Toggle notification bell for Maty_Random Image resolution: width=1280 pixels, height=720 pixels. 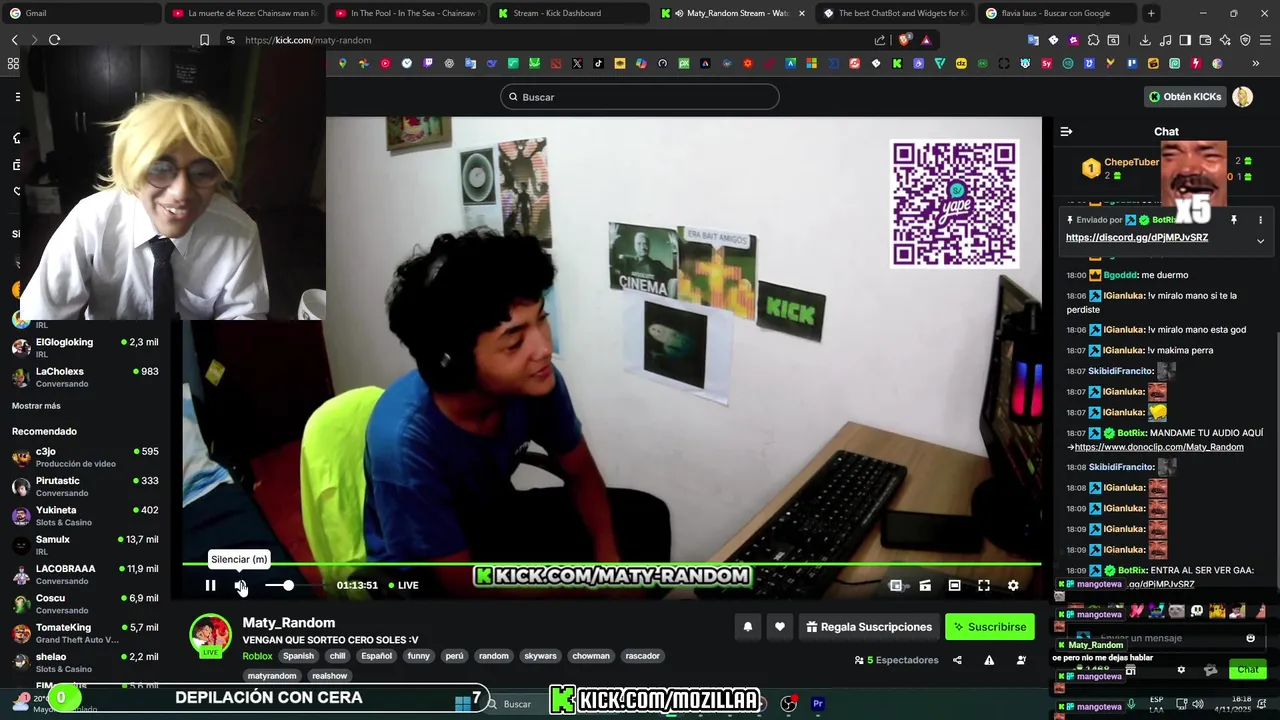(747, 627)
